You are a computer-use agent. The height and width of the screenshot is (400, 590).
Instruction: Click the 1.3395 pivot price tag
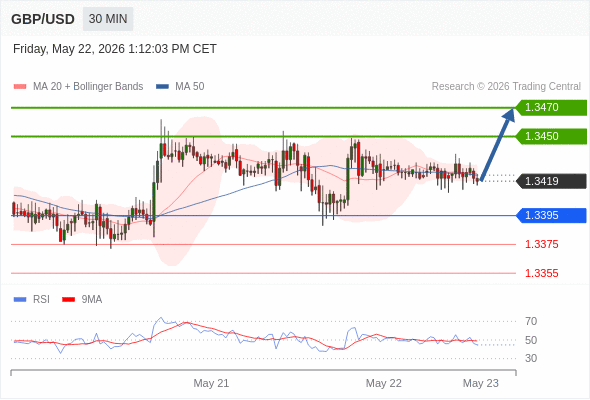click(x=551, y=216)
